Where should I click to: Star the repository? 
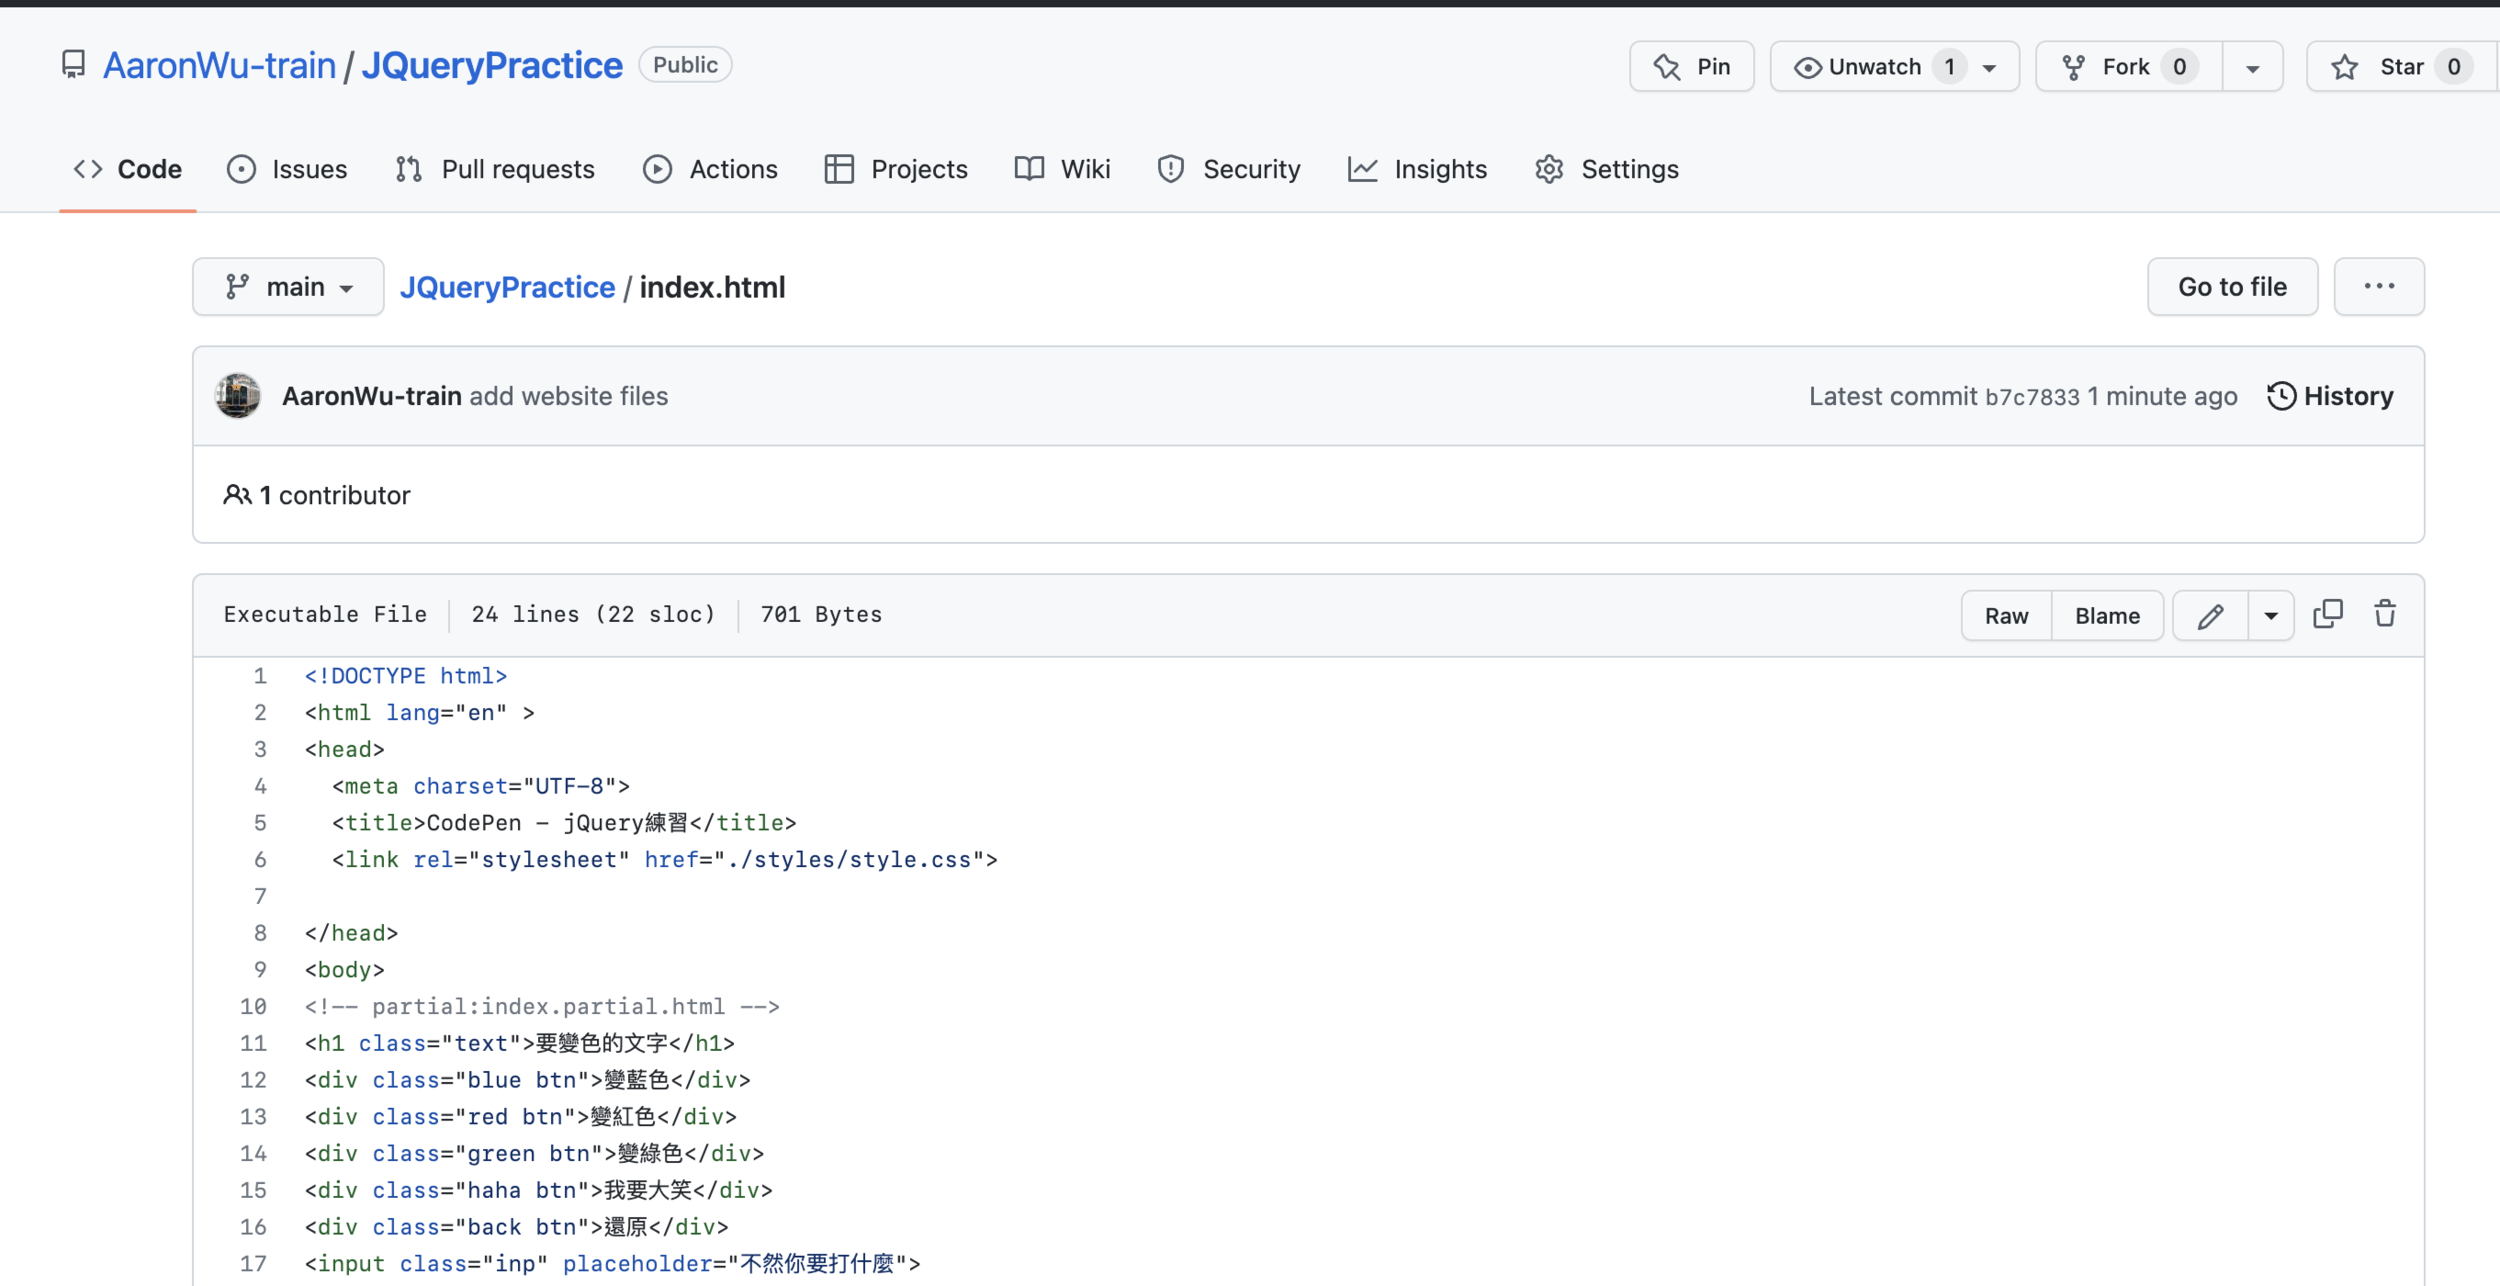(x=2402, y=66)
